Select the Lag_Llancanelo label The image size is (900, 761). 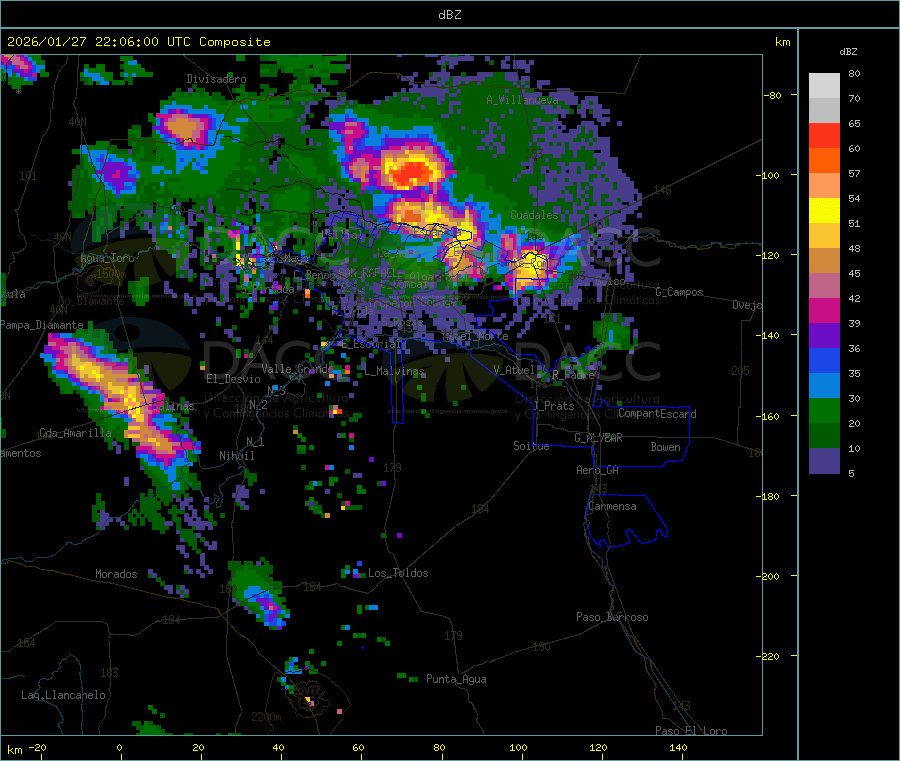[64, 694]
